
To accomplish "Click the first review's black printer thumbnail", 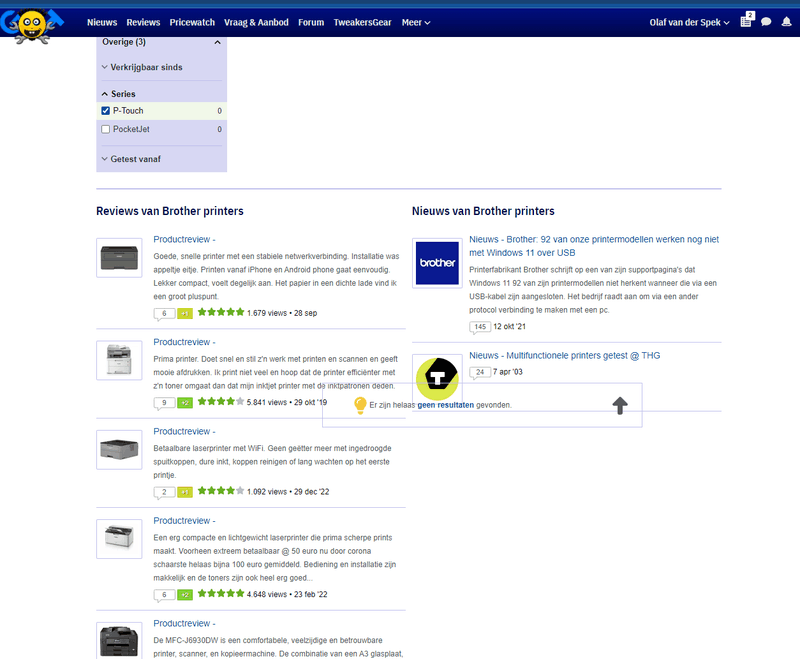I will (x=119, y=258).
